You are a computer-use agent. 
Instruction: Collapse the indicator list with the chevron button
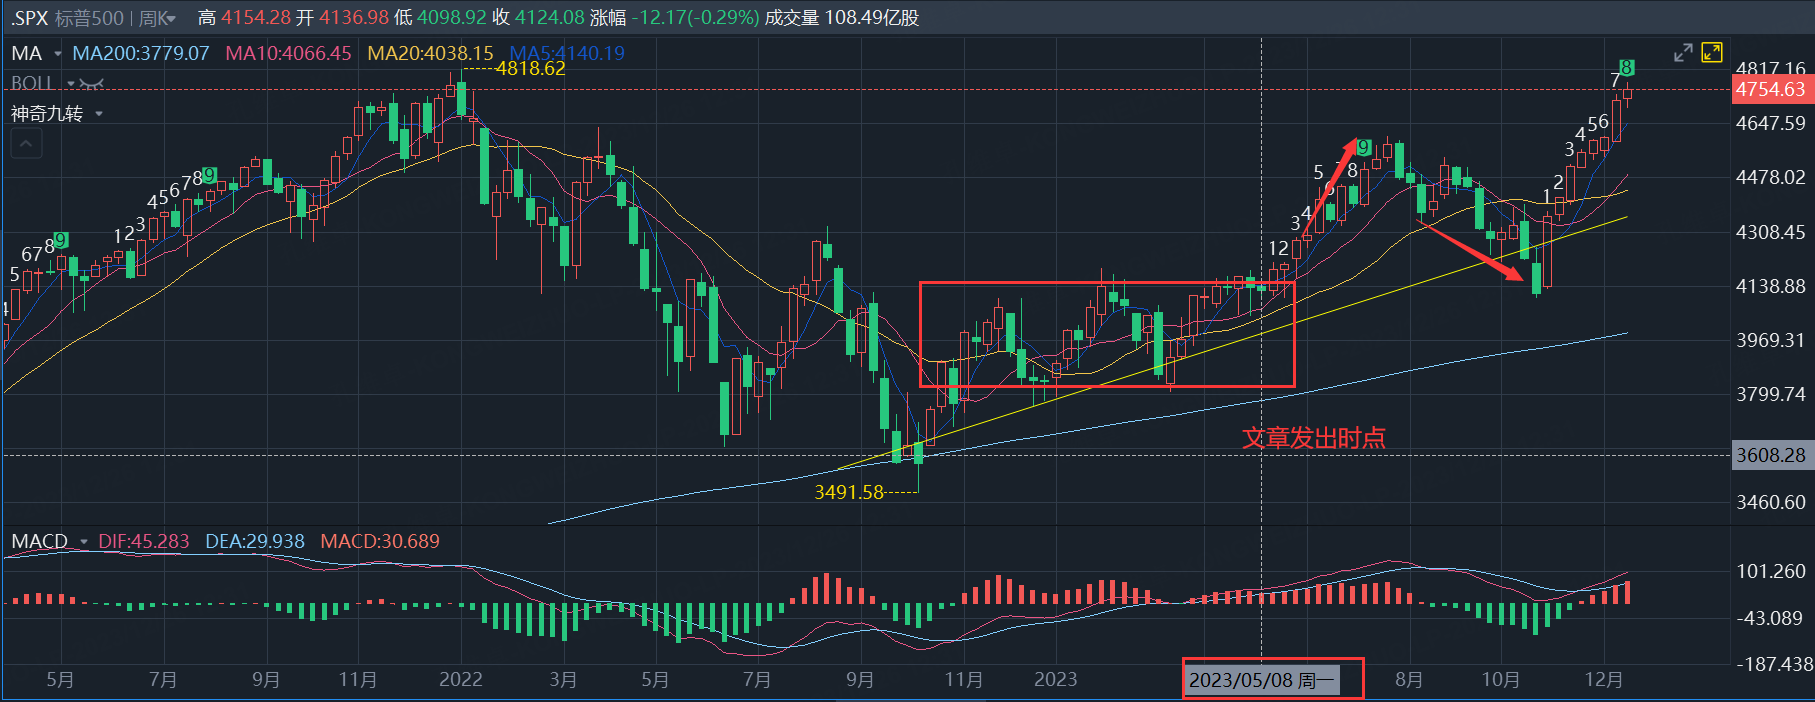click(x=26, y=145)
